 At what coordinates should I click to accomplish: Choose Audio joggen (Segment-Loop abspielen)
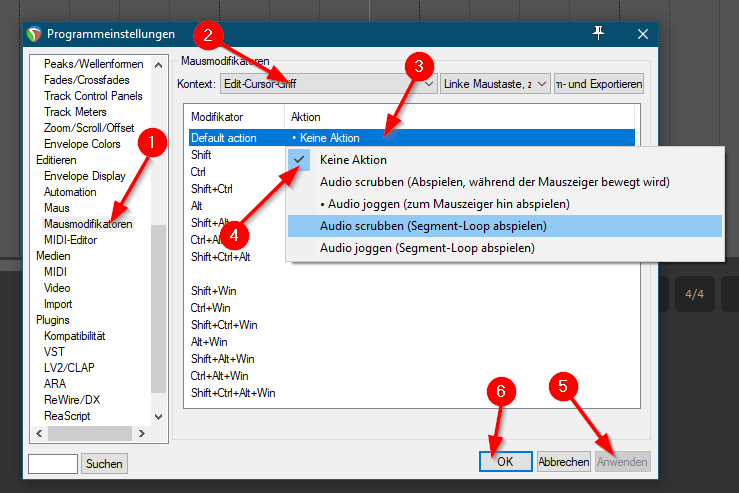click(505, 248)
